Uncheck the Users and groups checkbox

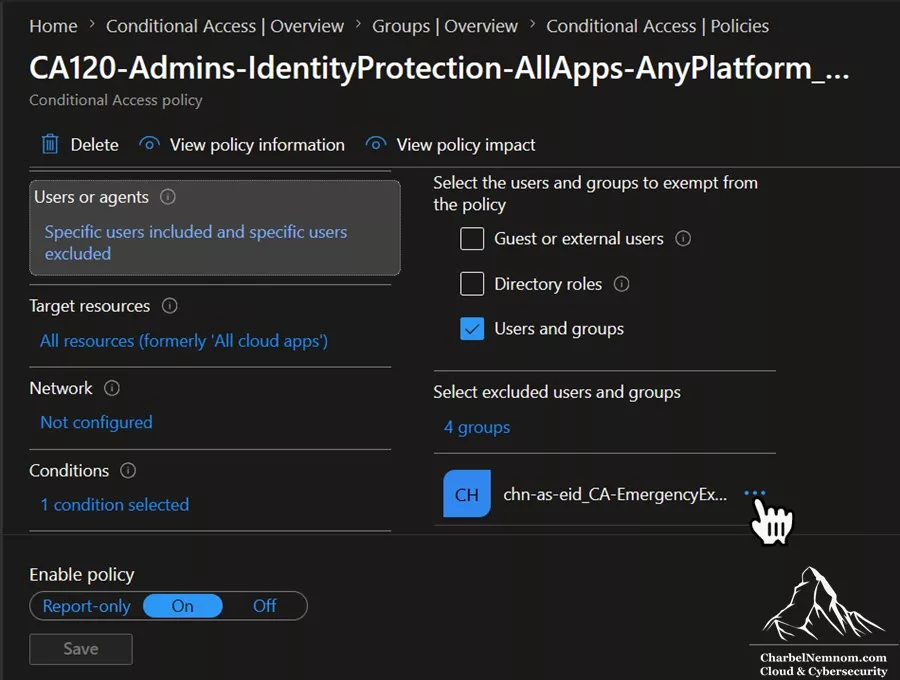472,329
